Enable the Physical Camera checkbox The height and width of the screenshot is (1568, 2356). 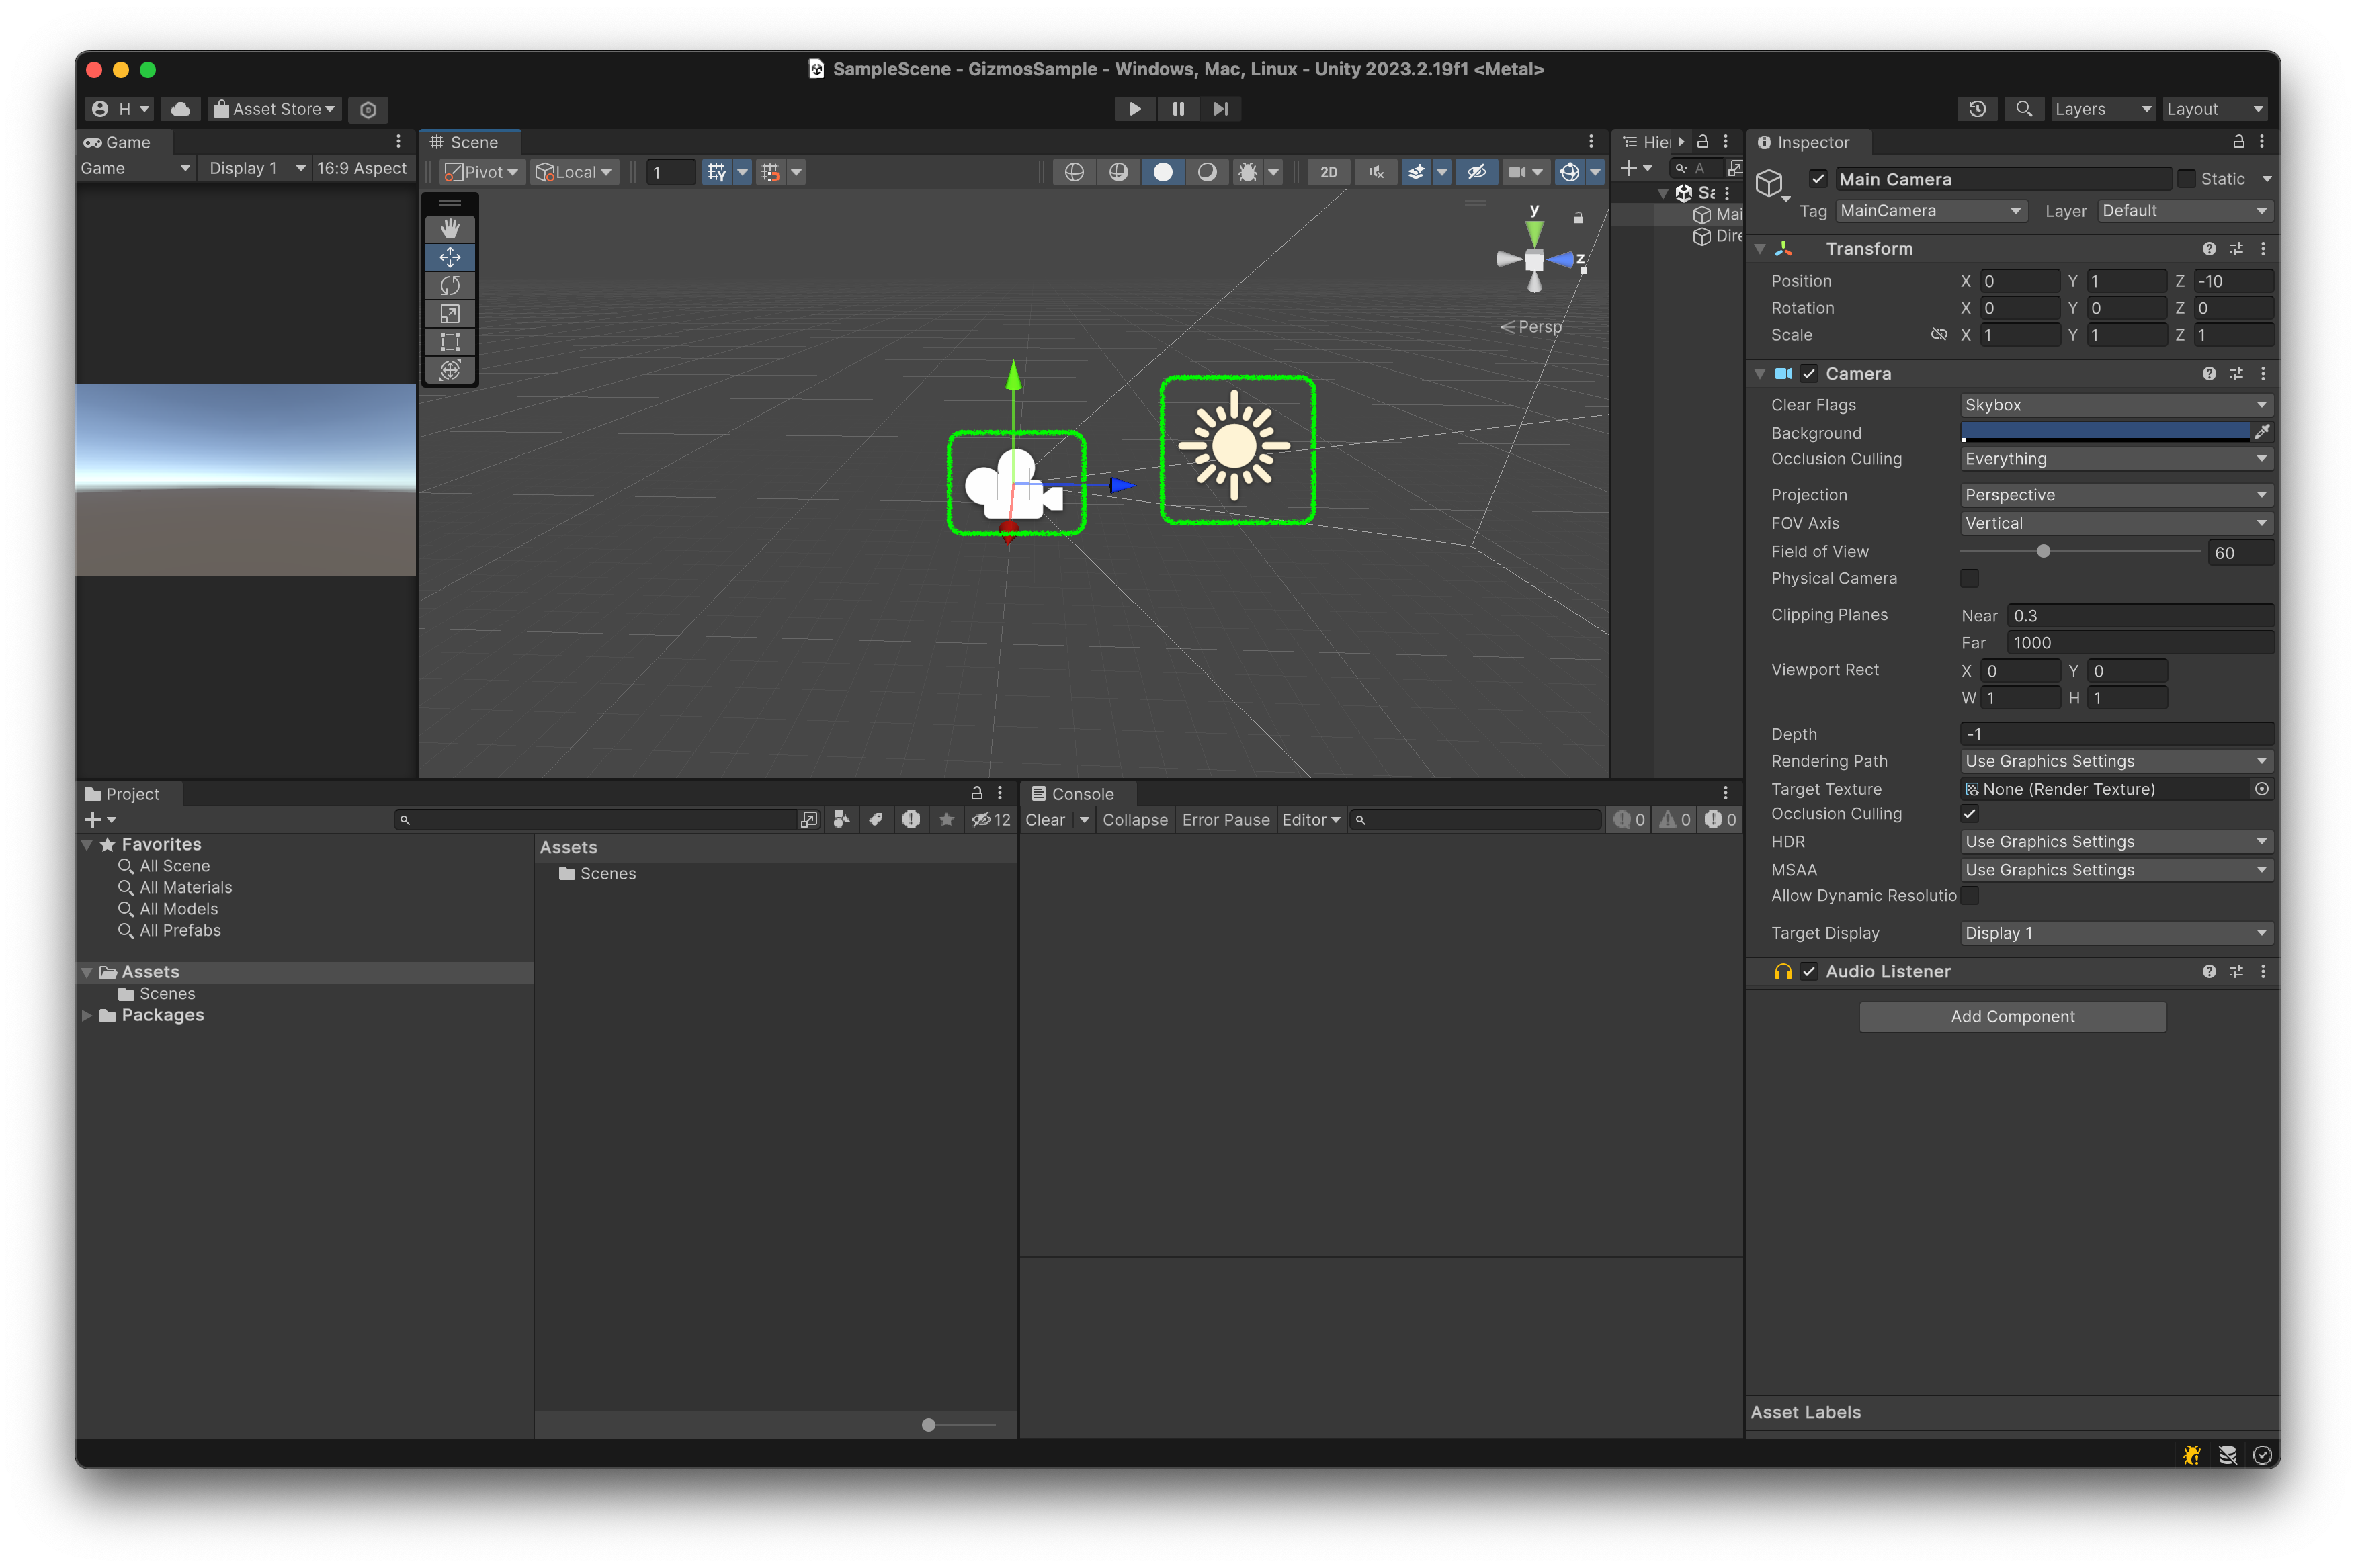point(1969,578)
